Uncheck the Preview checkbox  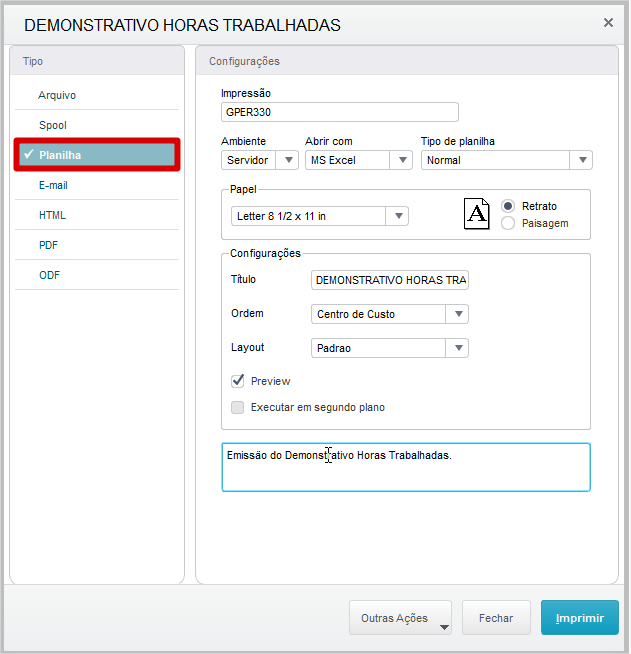coord(238,381)
